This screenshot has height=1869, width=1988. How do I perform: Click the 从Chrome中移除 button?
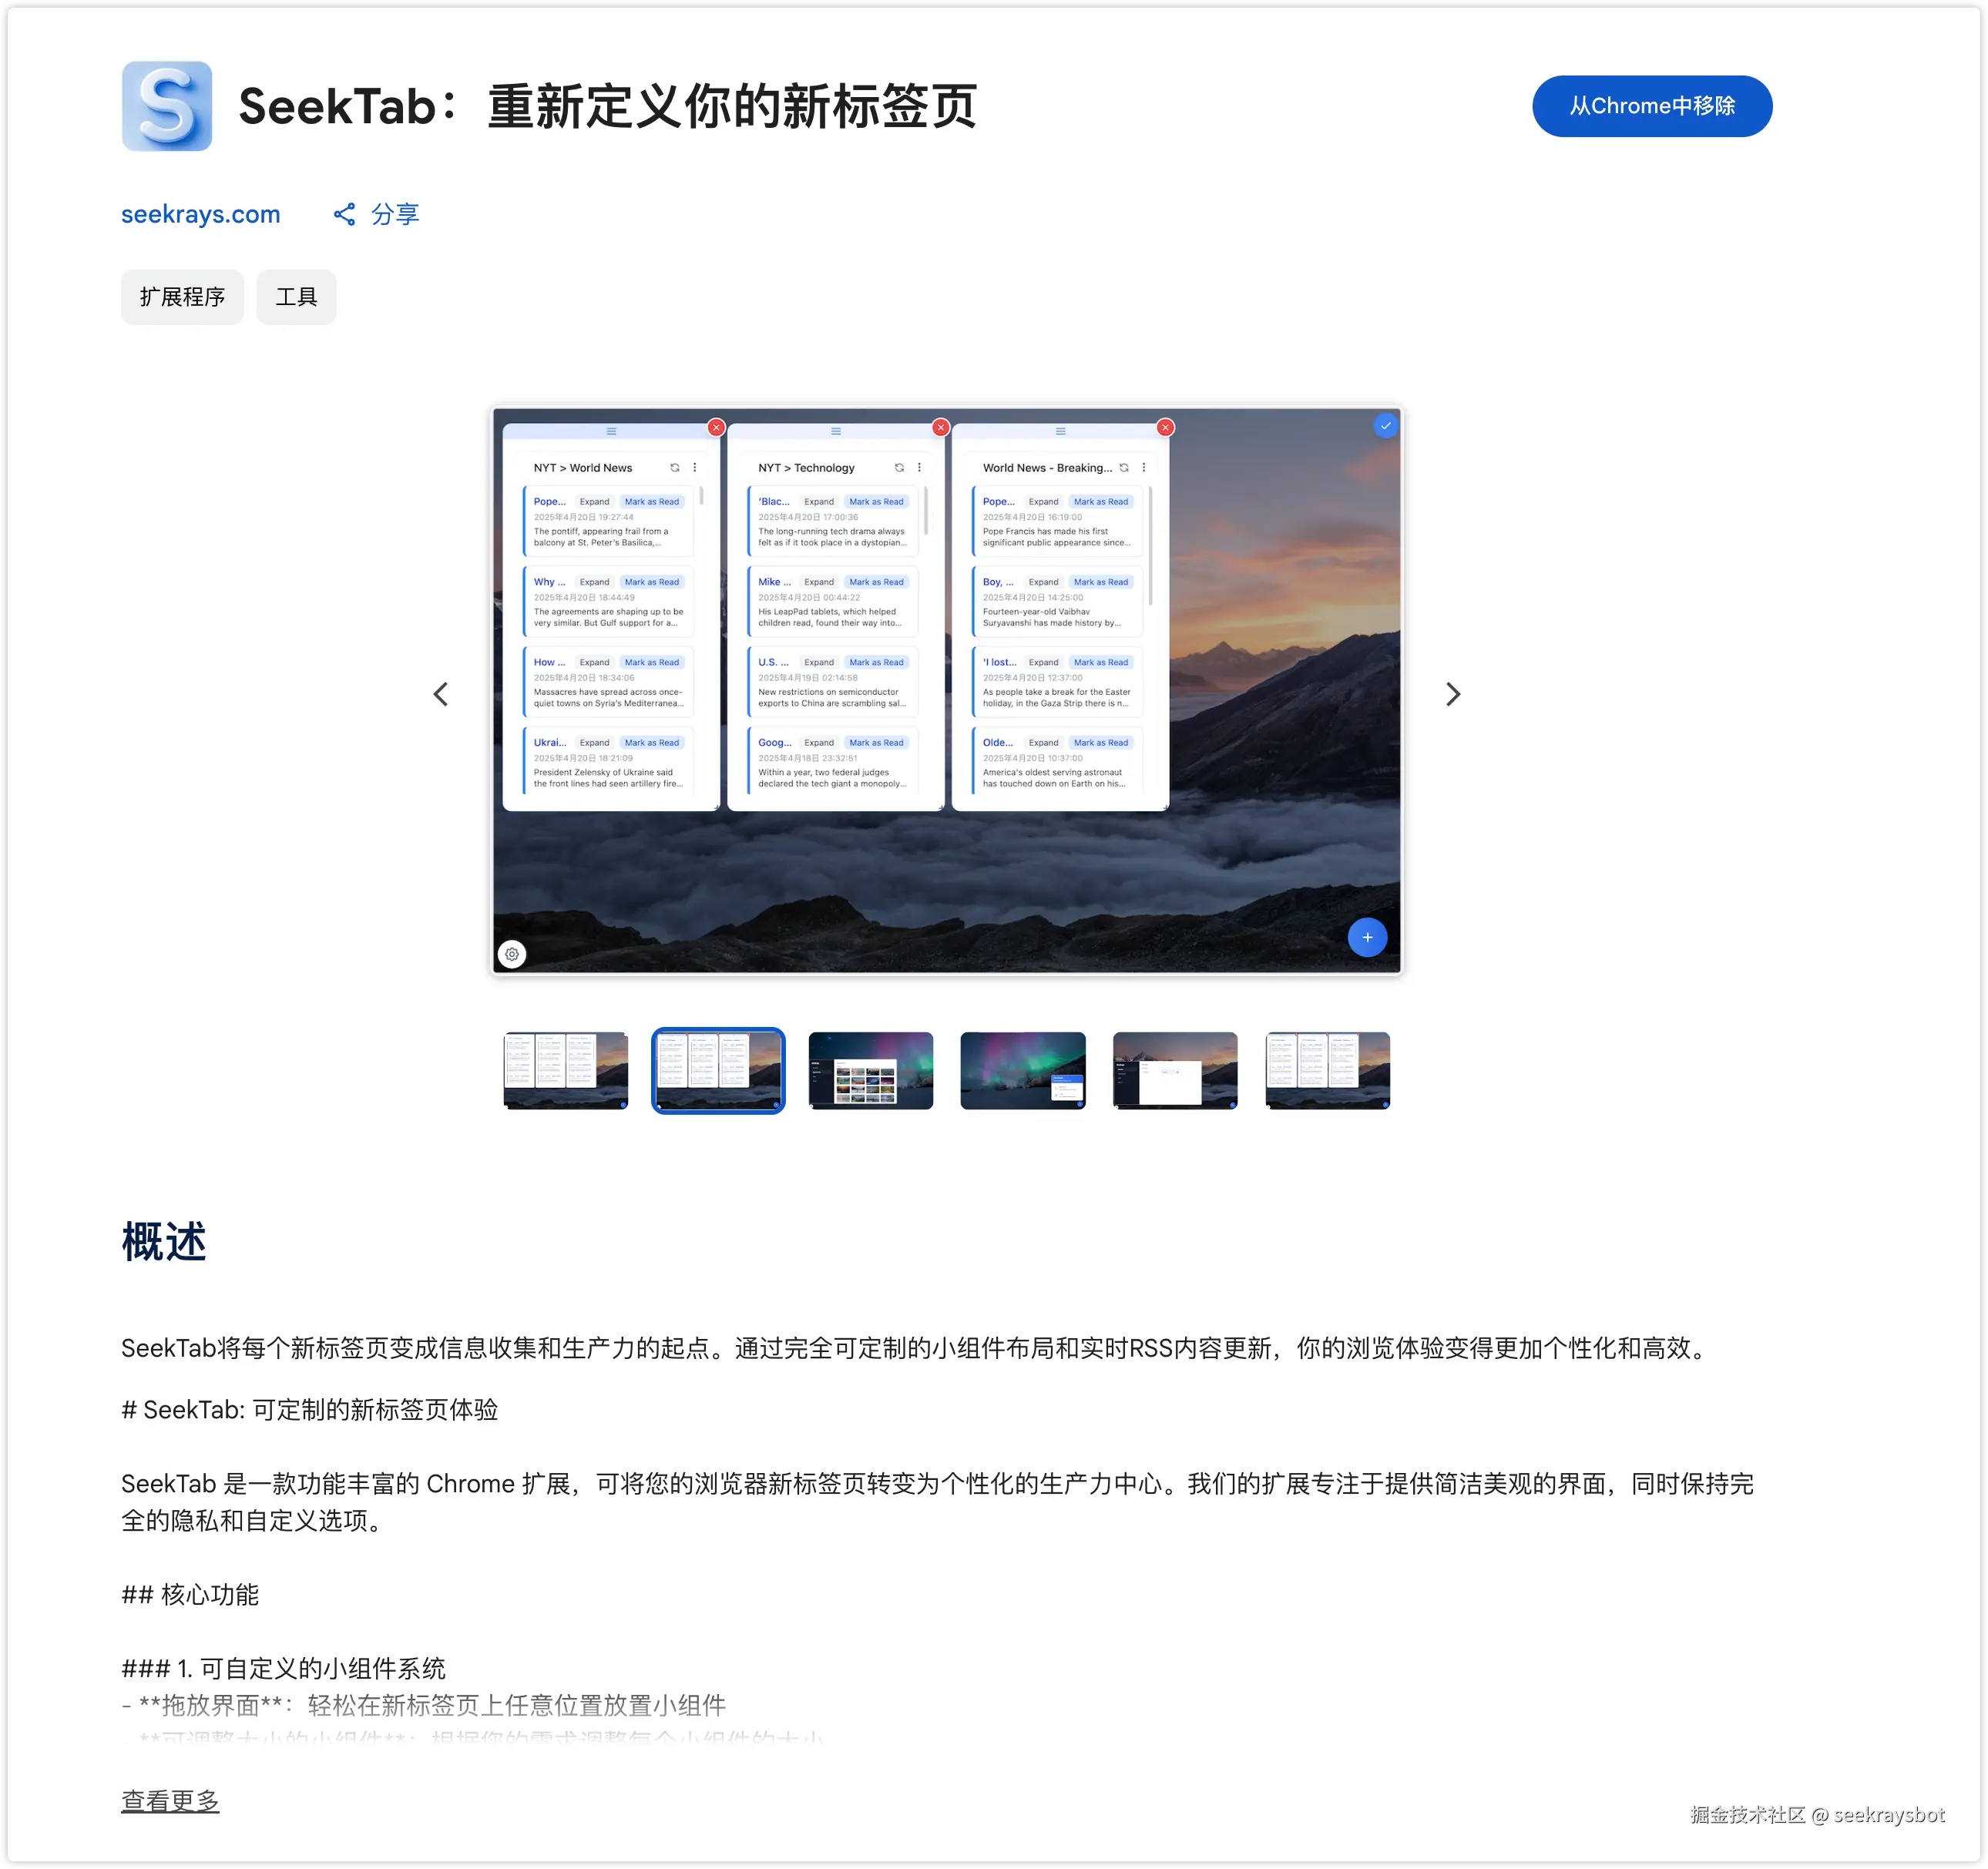[1651, 106]
